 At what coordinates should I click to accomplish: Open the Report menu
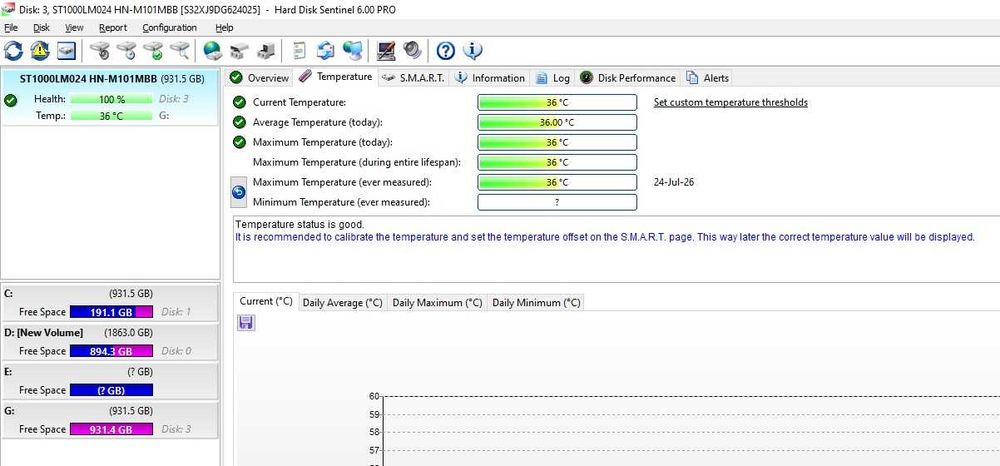pyautogui.click(x=113, y=27)
